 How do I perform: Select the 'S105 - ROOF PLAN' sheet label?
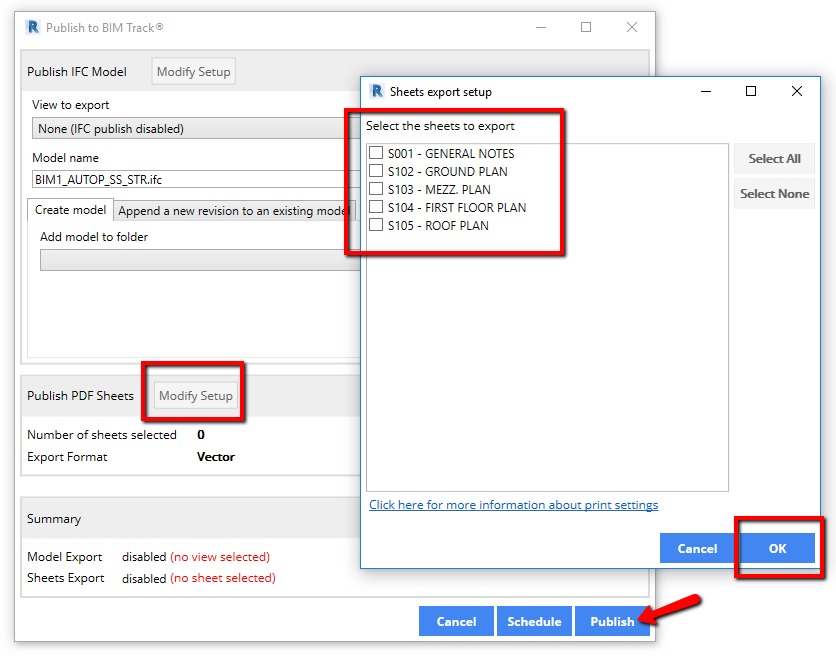[438, 226]
